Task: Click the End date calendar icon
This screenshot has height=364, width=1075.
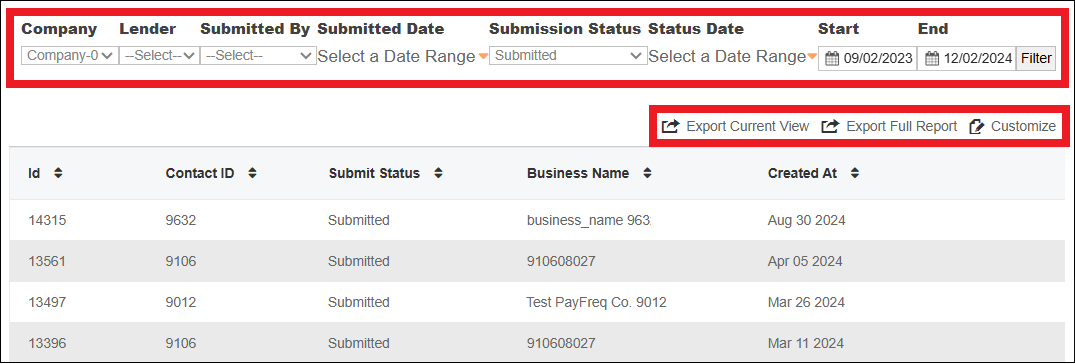Action: (x=932, y=59)
